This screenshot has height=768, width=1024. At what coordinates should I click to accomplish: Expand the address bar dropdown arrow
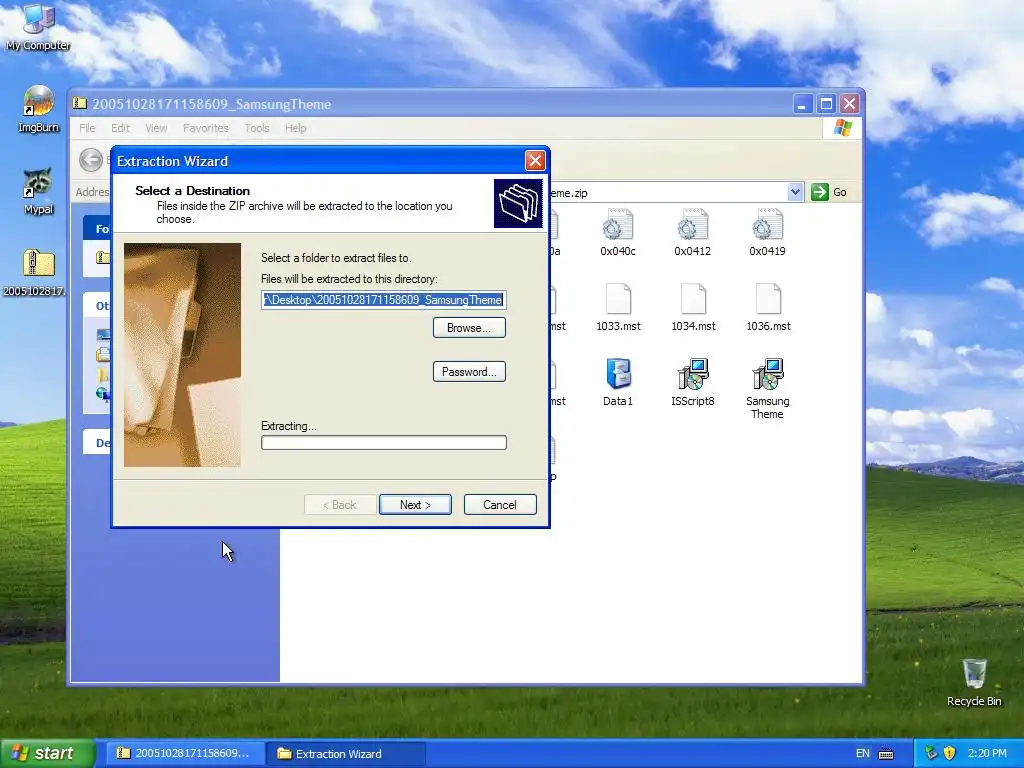click(x=795, y=192)
